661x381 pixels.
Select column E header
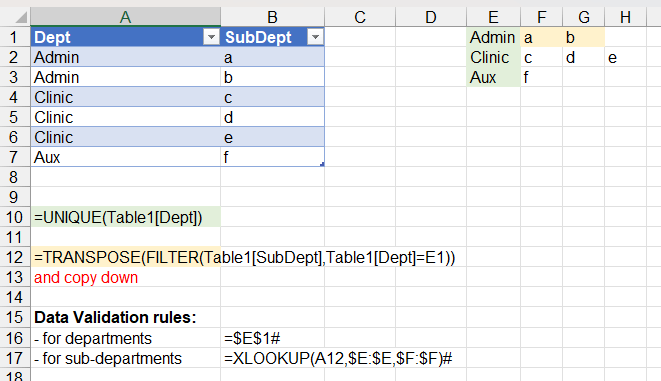pyautogui.click(x=493, y=17)
